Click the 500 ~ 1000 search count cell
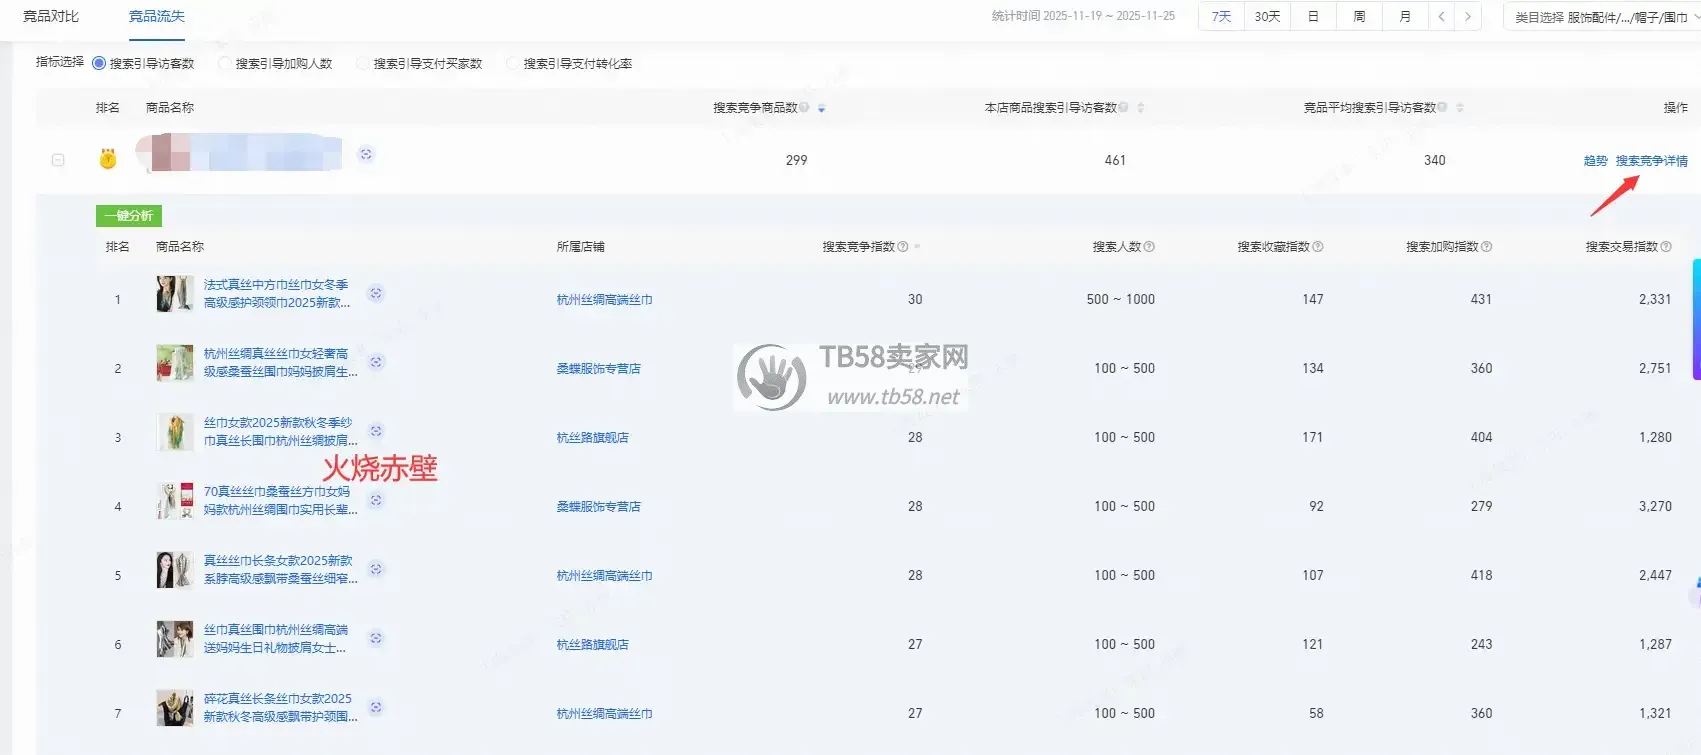This screenshot has height=755, width=1701. pos(1121,299)
